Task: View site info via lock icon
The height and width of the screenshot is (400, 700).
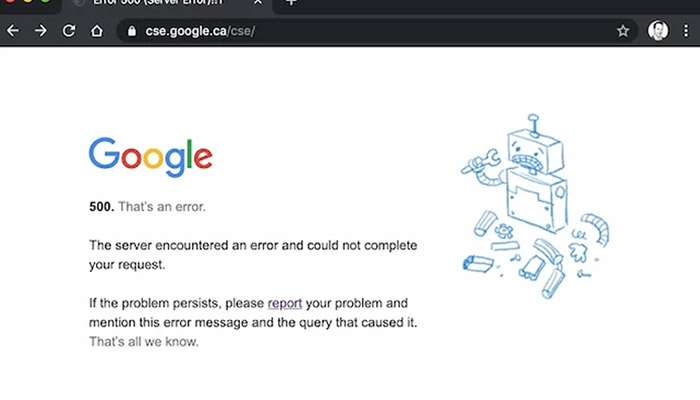Action: click(x=131, y=31)
